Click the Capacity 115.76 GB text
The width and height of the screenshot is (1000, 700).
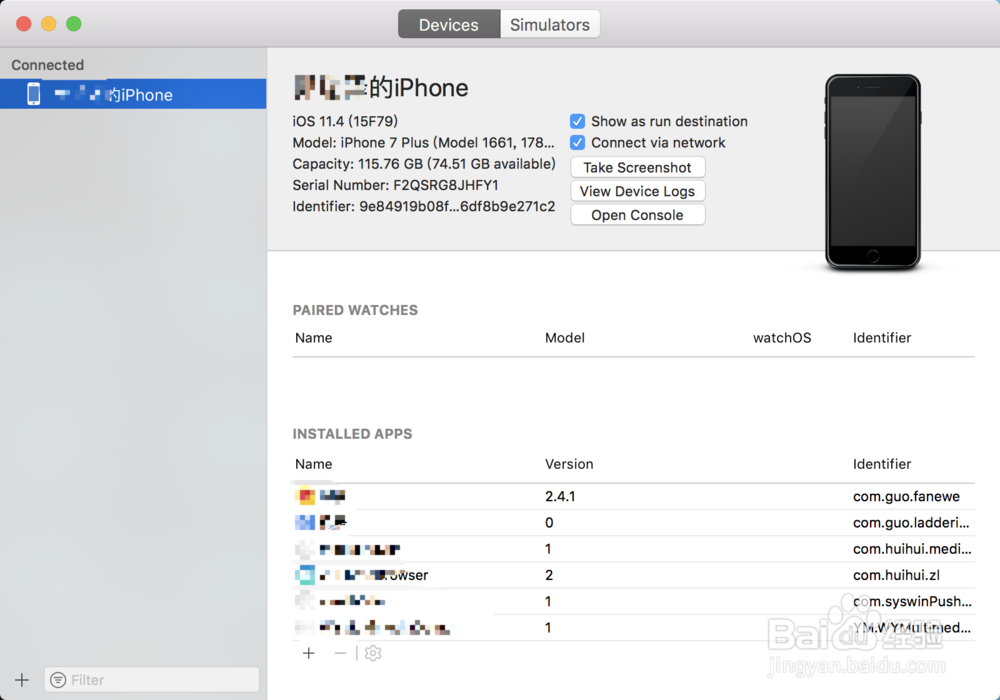(423, 164)
